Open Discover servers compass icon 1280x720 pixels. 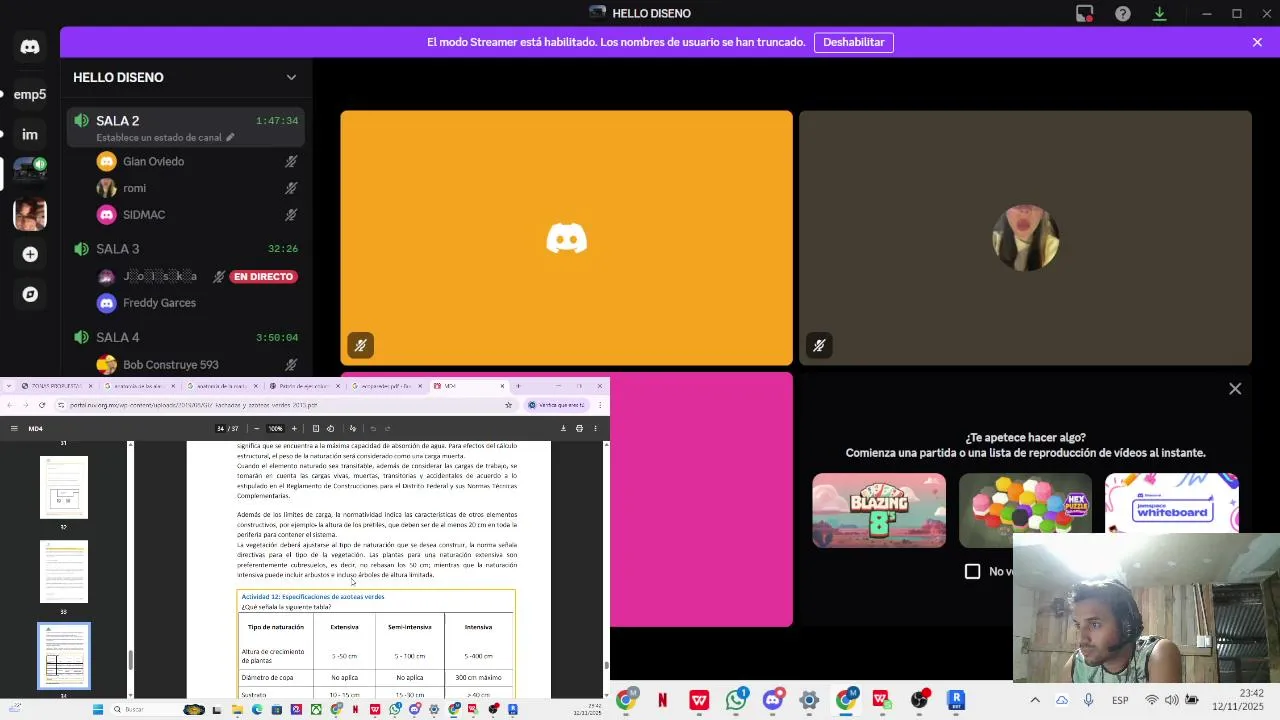click(30, 294)
